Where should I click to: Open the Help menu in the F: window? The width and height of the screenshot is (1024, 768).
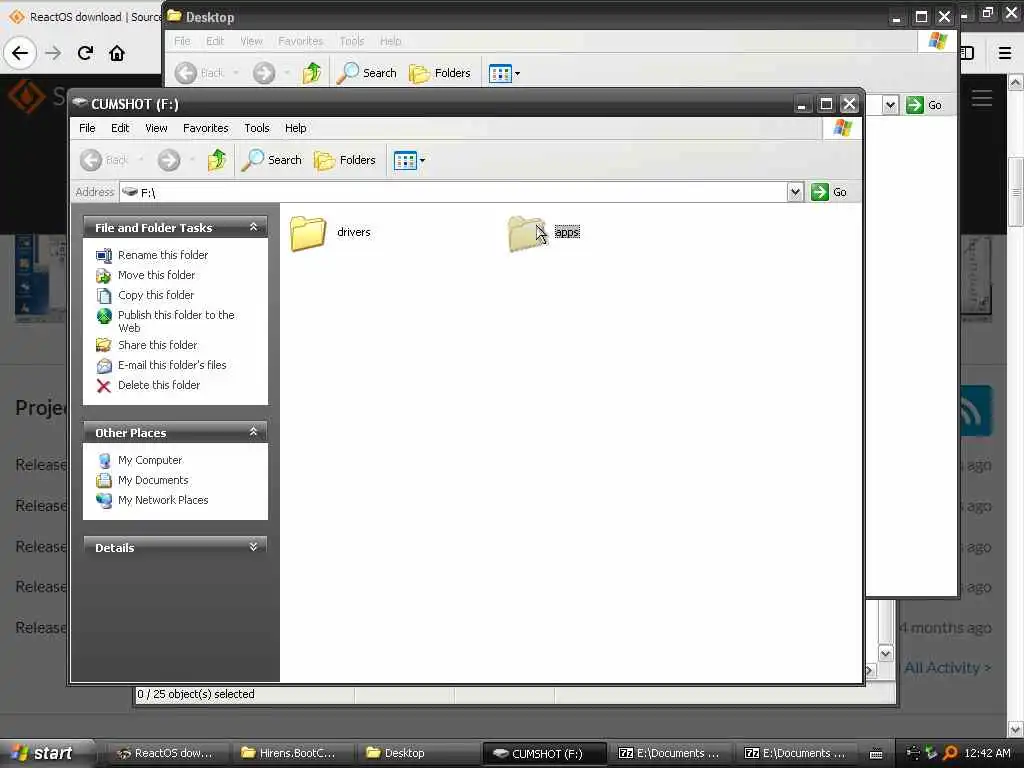(295, 128)
